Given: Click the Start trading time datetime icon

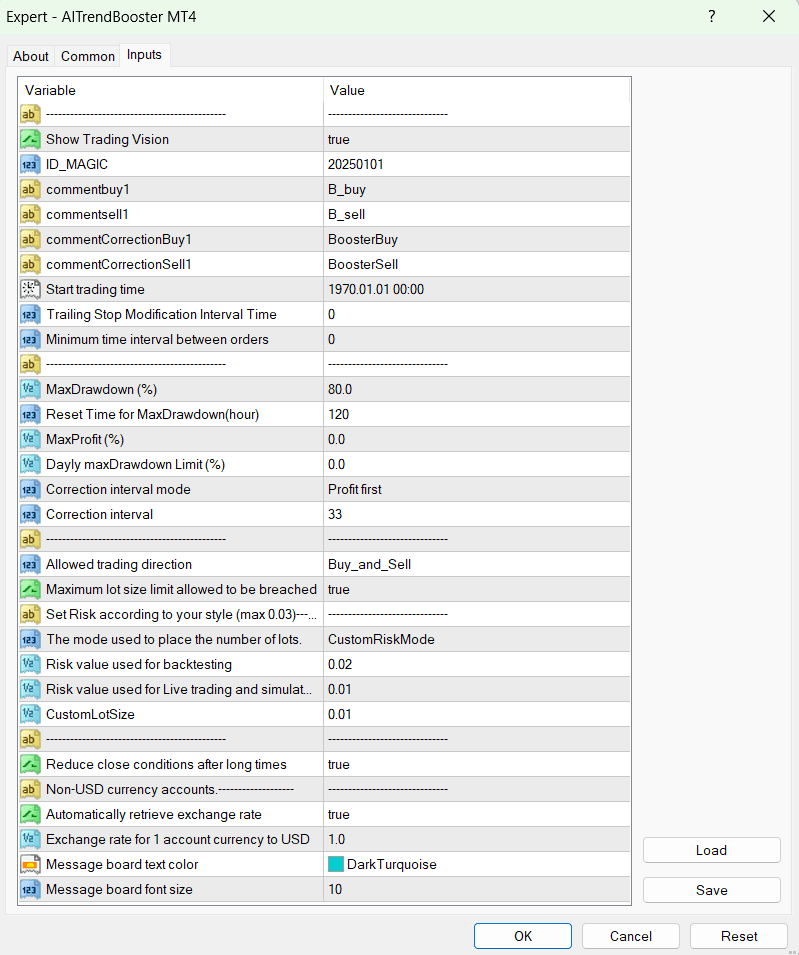Looking at the screenshot, I should point(30,289).
